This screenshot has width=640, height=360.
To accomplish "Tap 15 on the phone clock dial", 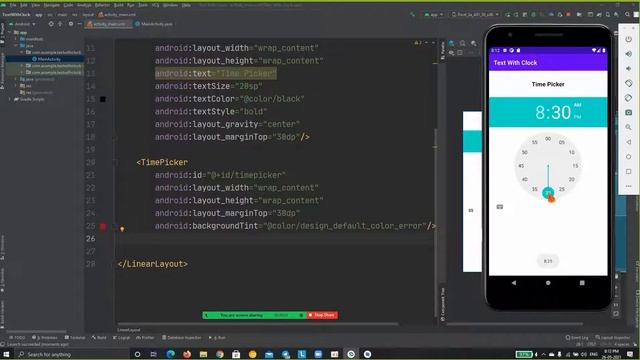I will click(575, 166).
